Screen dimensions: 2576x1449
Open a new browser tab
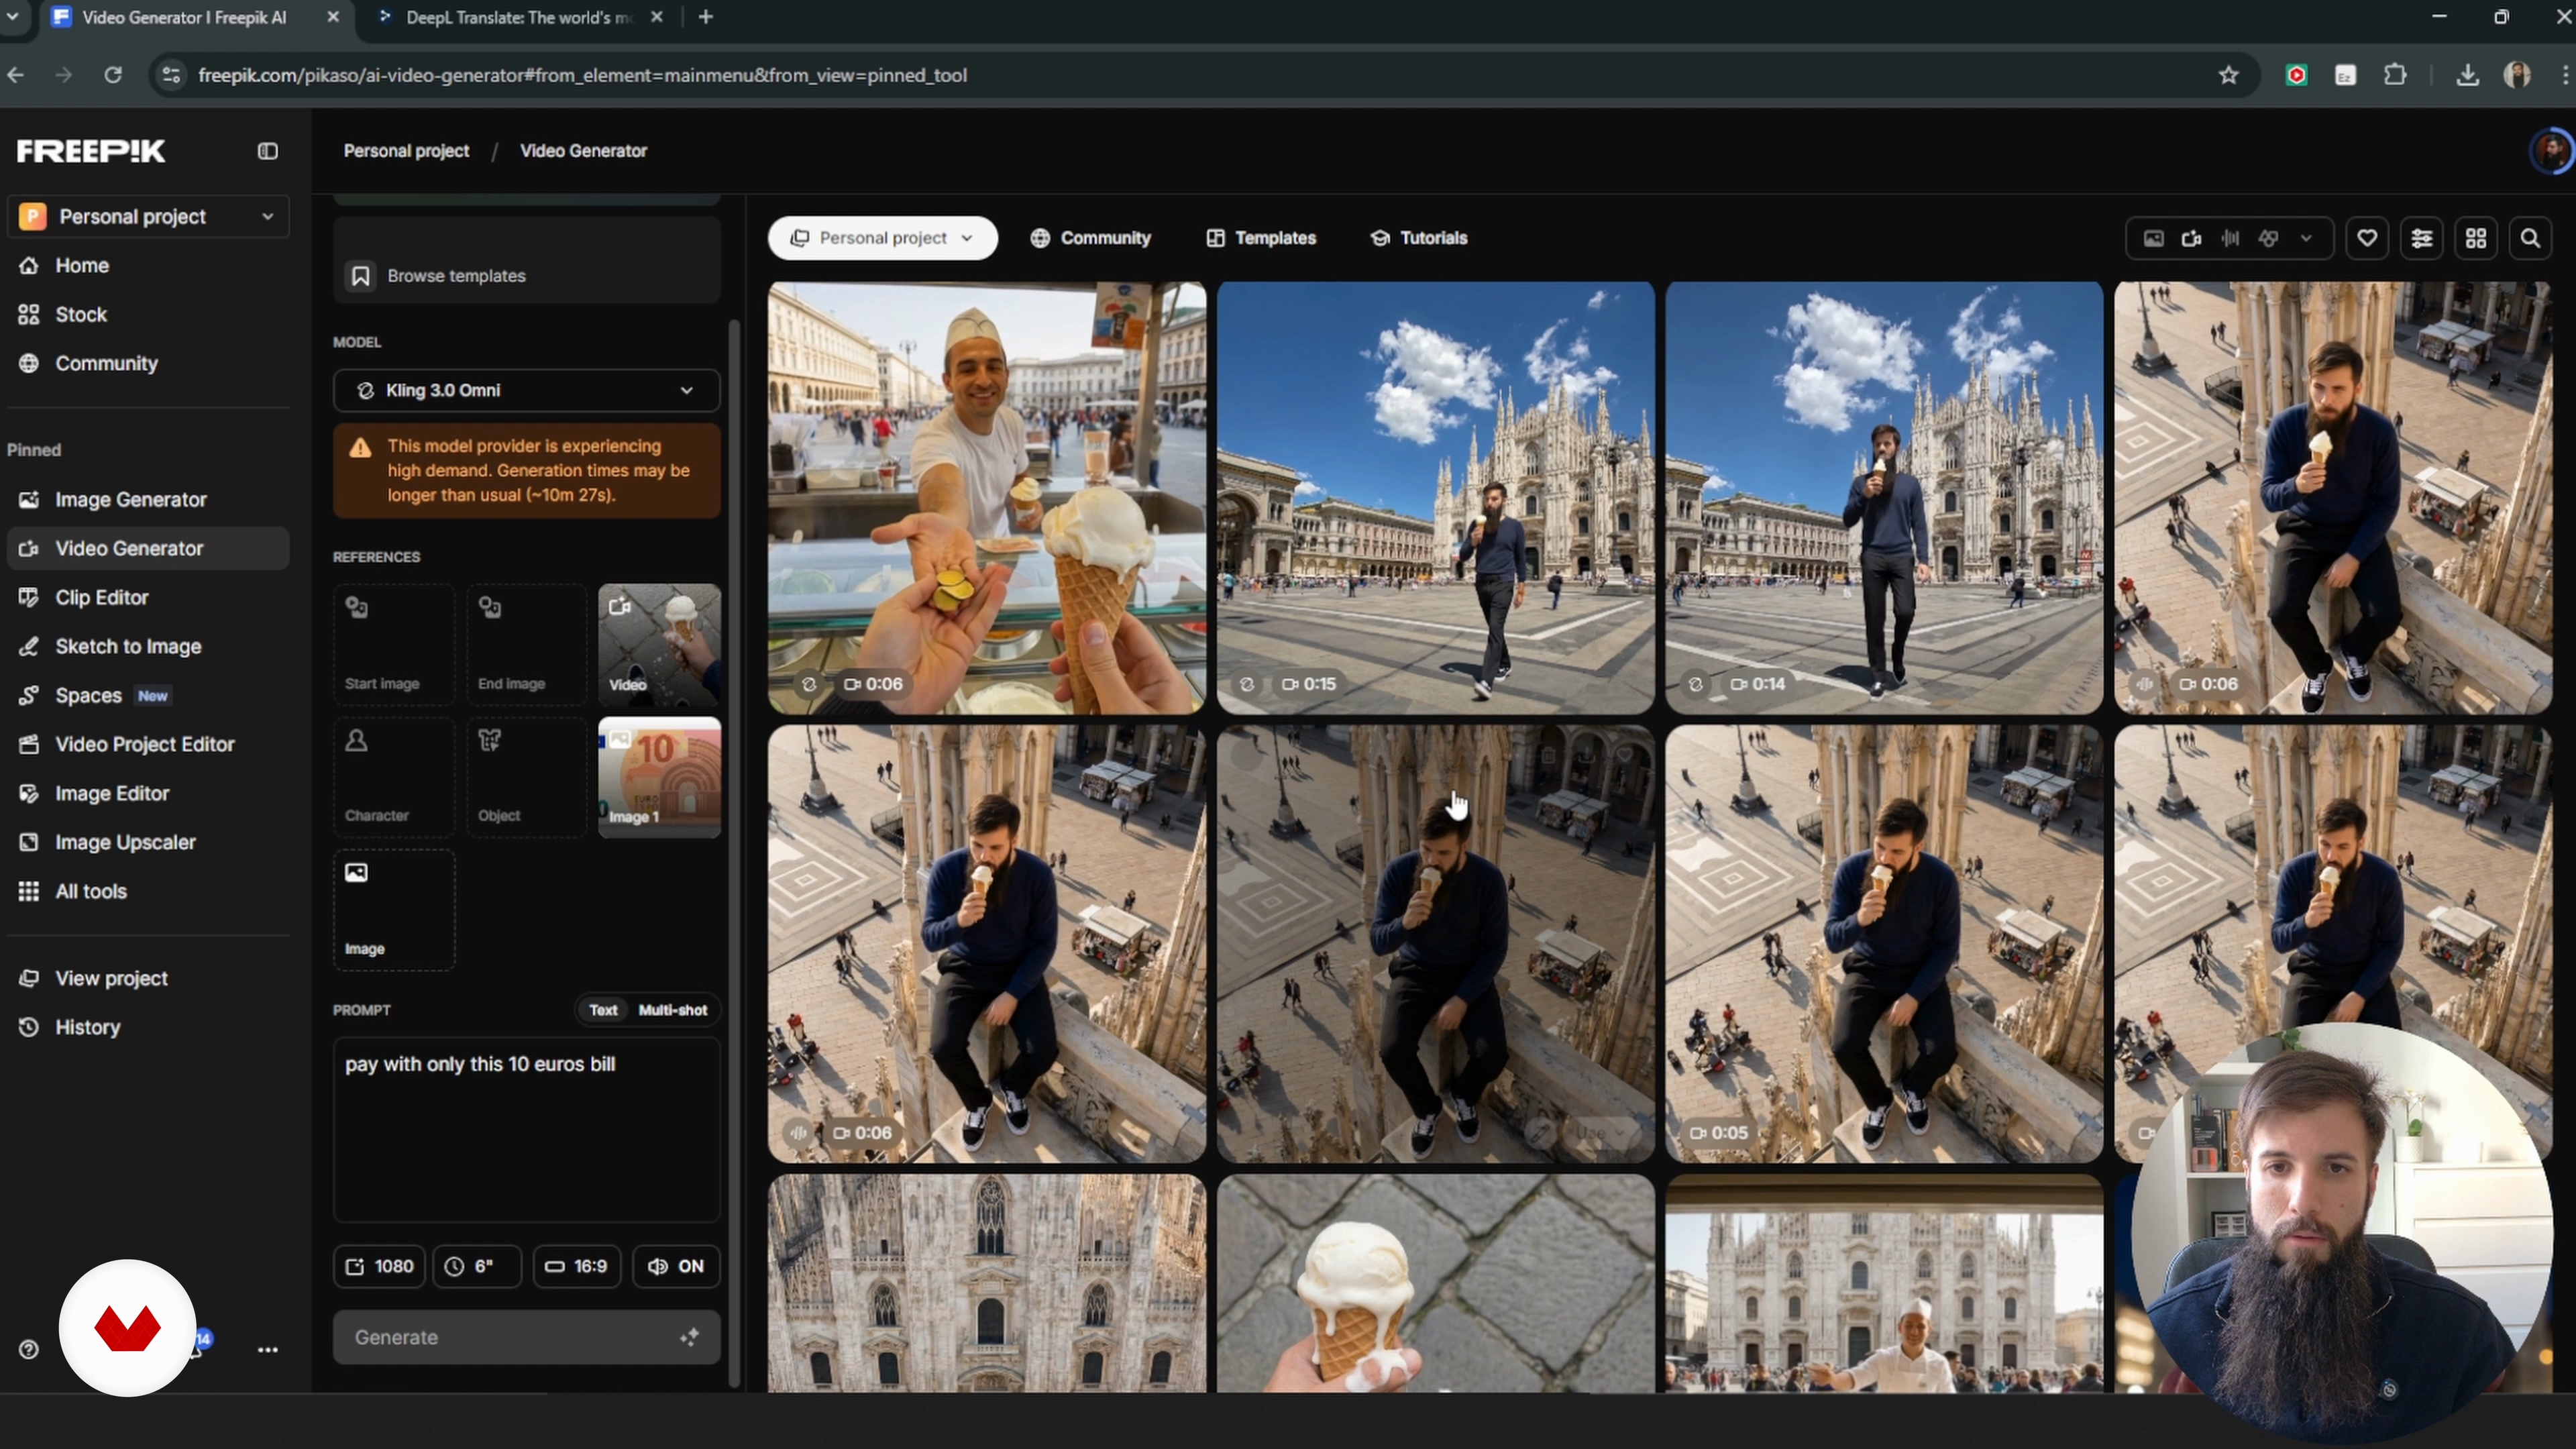706,17
